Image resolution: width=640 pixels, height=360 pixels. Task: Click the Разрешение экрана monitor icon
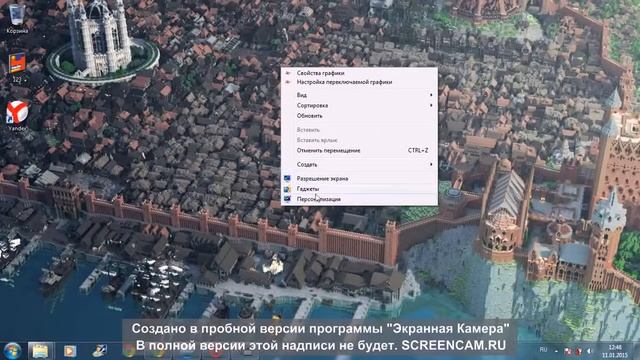coord(288,178)
